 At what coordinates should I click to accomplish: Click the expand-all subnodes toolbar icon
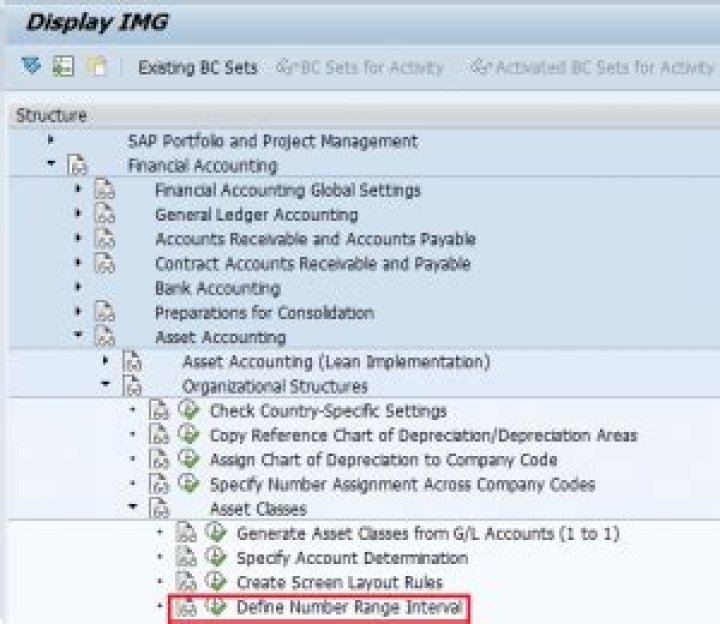(31, 66)
